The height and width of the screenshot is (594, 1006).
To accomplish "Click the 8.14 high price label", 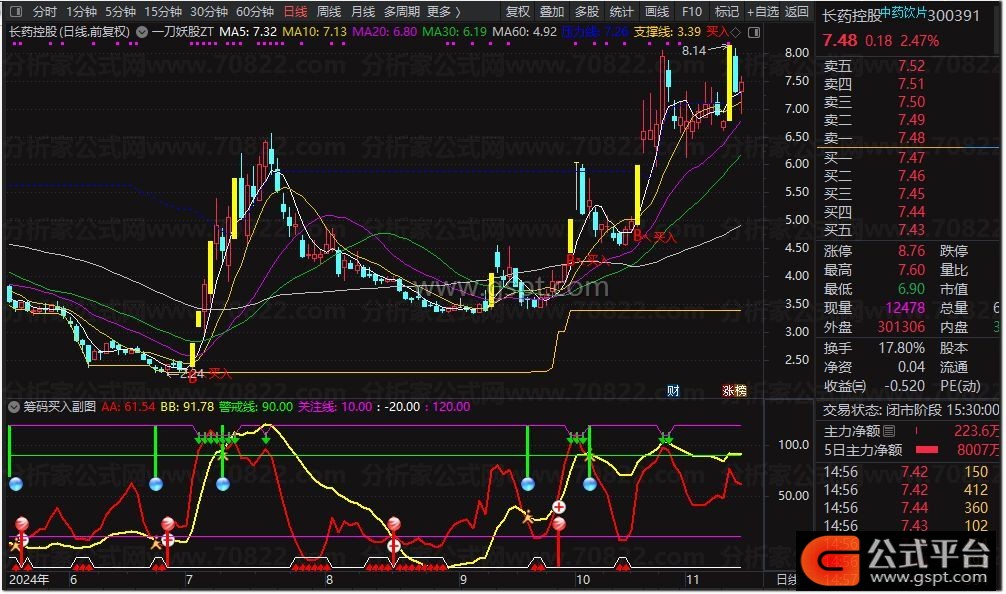I will tap(694, 51).
